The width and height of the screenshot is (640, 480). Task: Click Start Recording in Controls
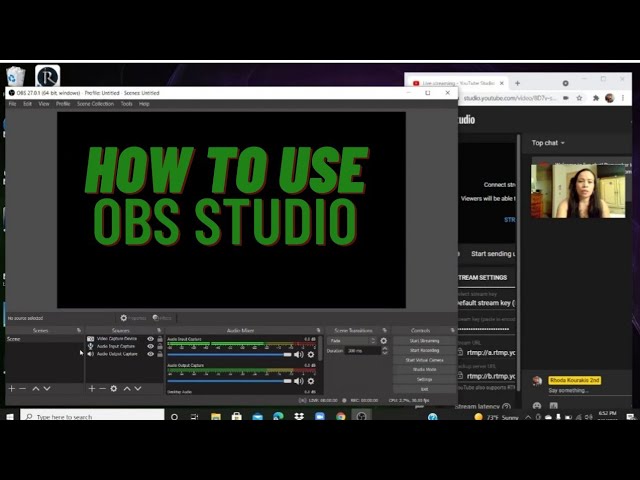(424, 350)
